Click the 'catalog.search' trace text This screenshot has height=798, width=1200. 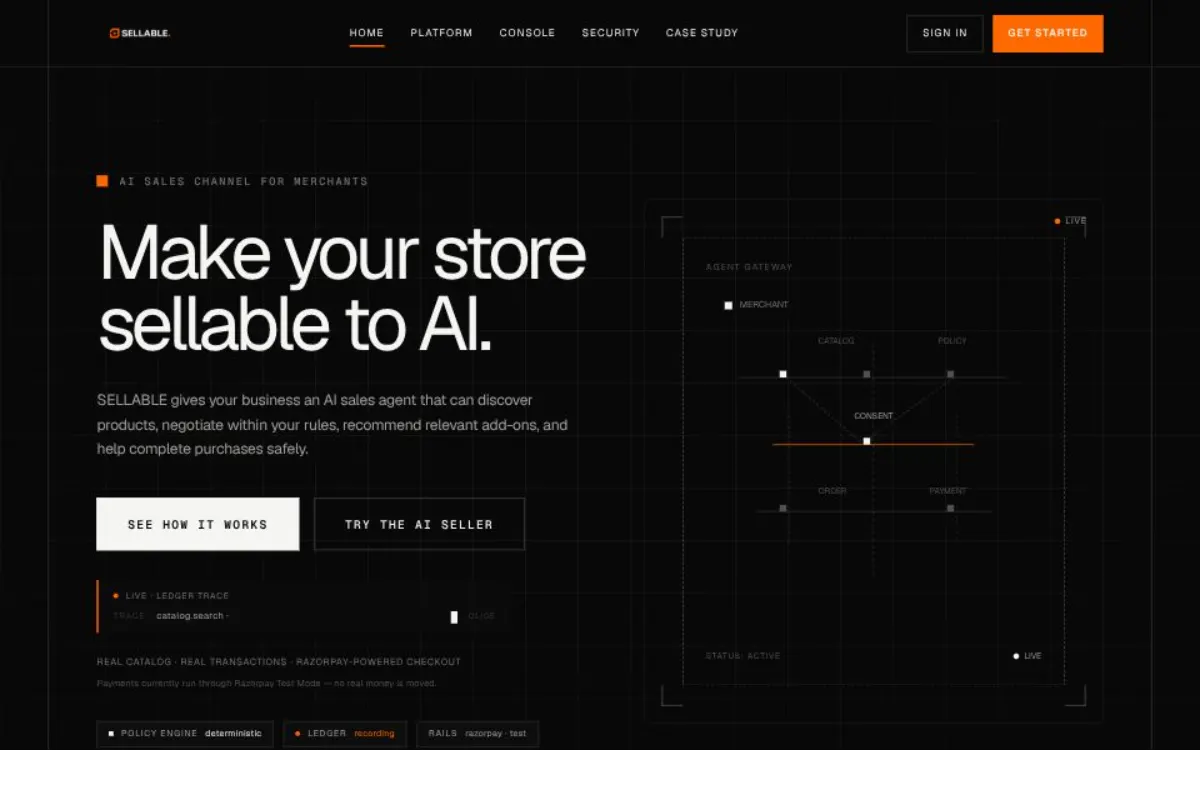[193, 616]
